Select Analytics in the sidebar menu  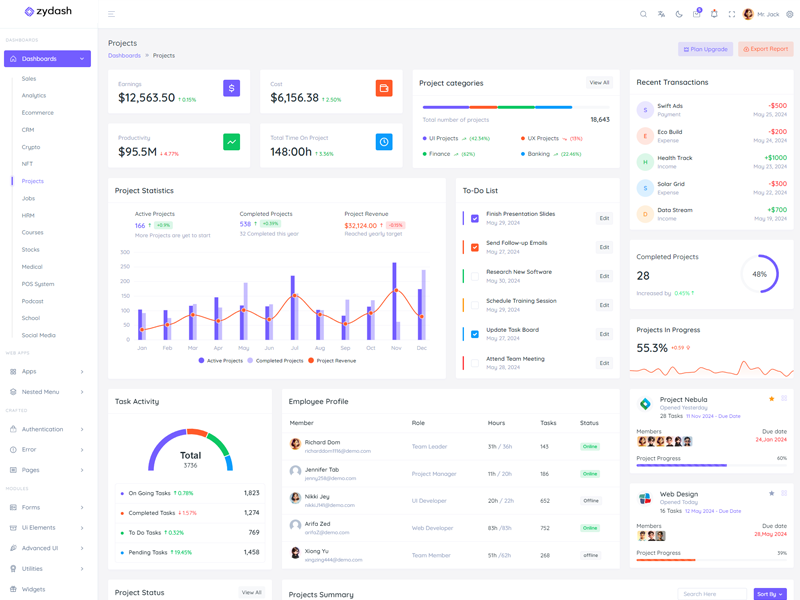click(34, 96)
